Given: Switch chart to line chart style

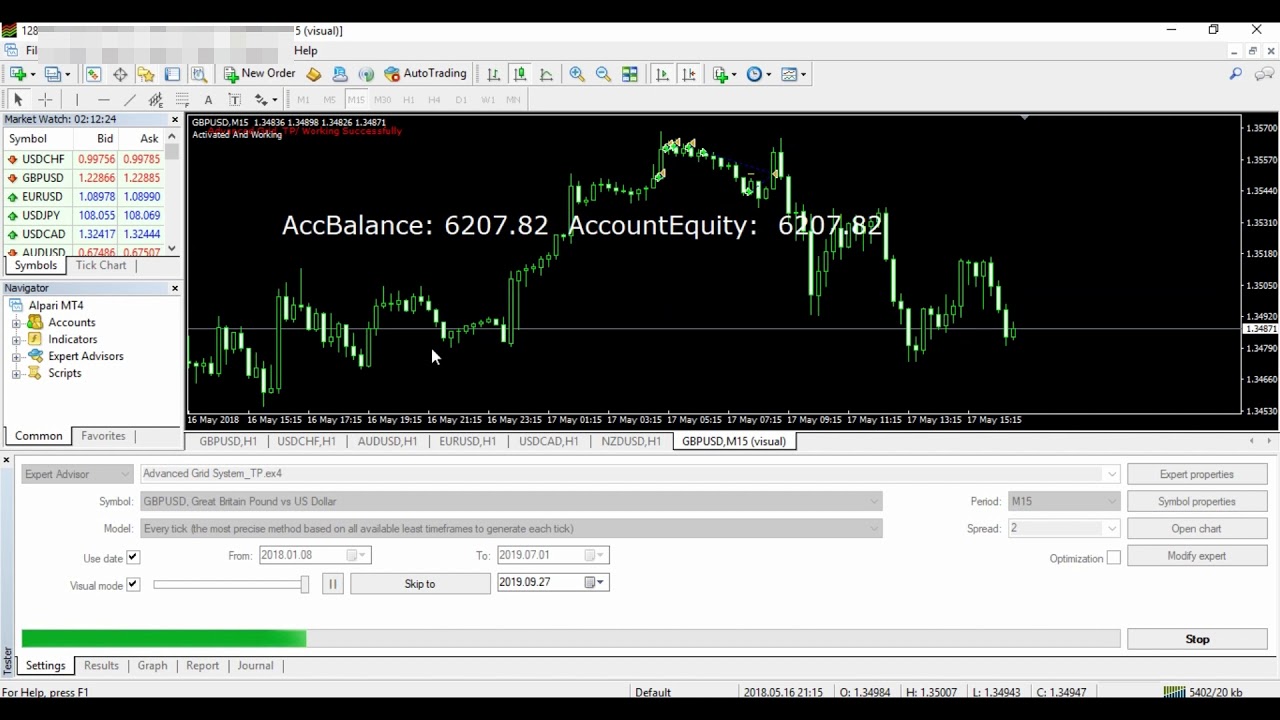Looking at the screenshot, I should 546,74.
